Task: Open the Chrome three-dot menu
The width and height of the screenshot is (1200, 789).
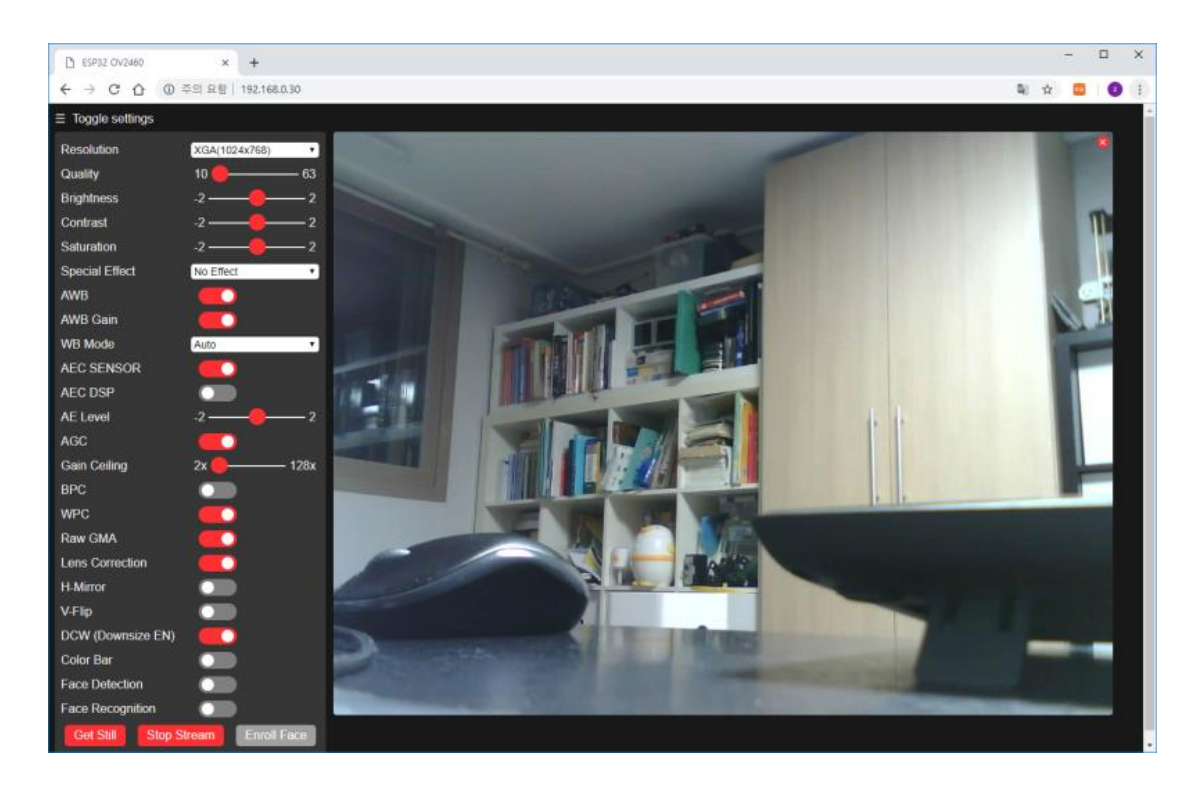Action: tap(1138, 89)
